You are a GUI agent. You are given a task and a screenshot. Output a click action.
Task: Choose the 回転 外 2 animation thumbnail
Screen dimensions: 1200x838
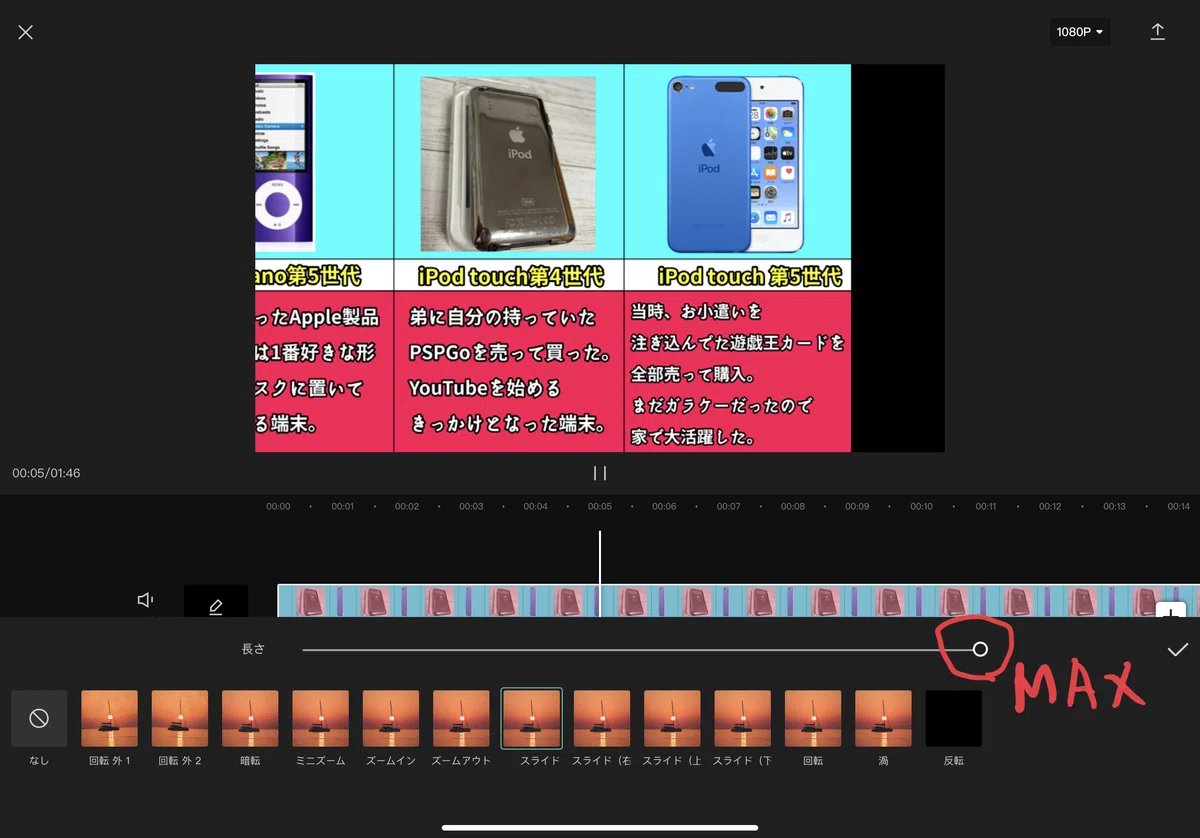pos(180,718)
